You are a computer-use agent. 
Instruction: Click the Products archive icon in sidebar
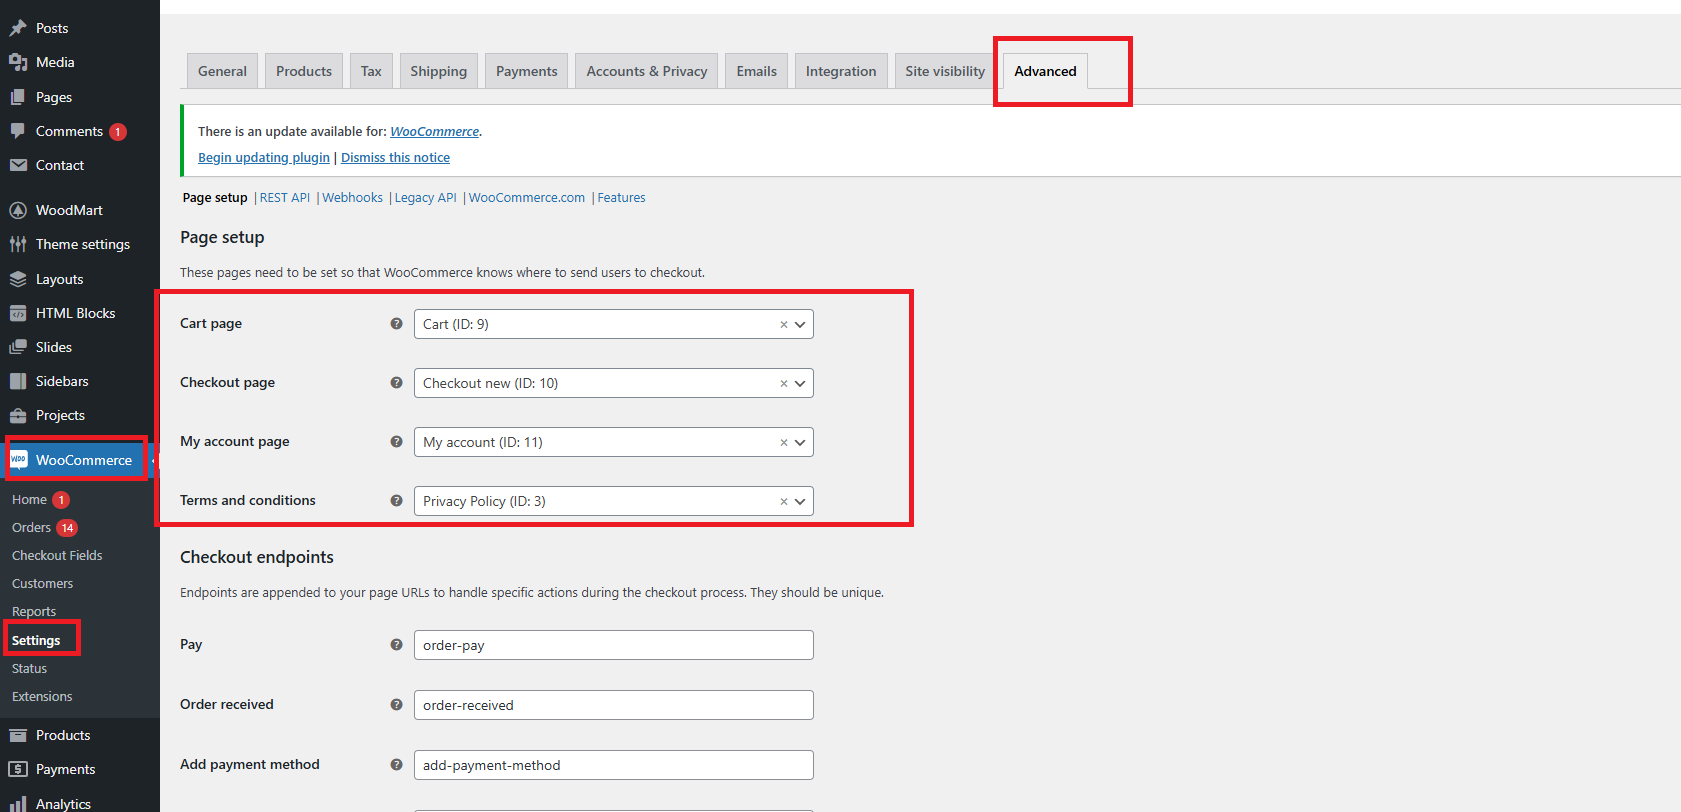(18, 735)
